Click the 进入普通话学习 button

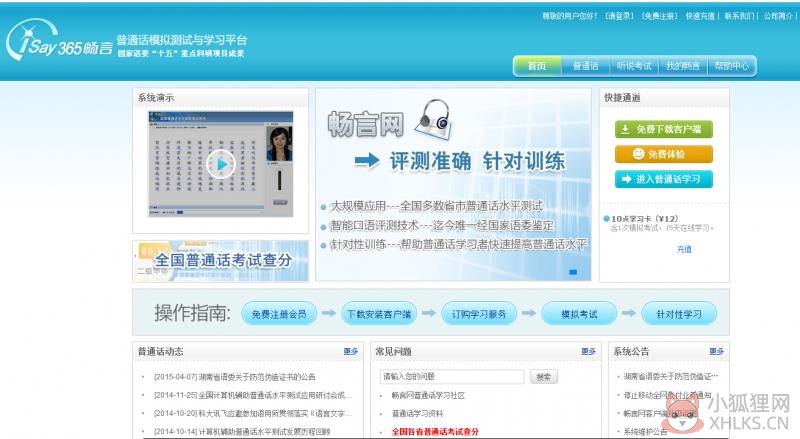663,179
